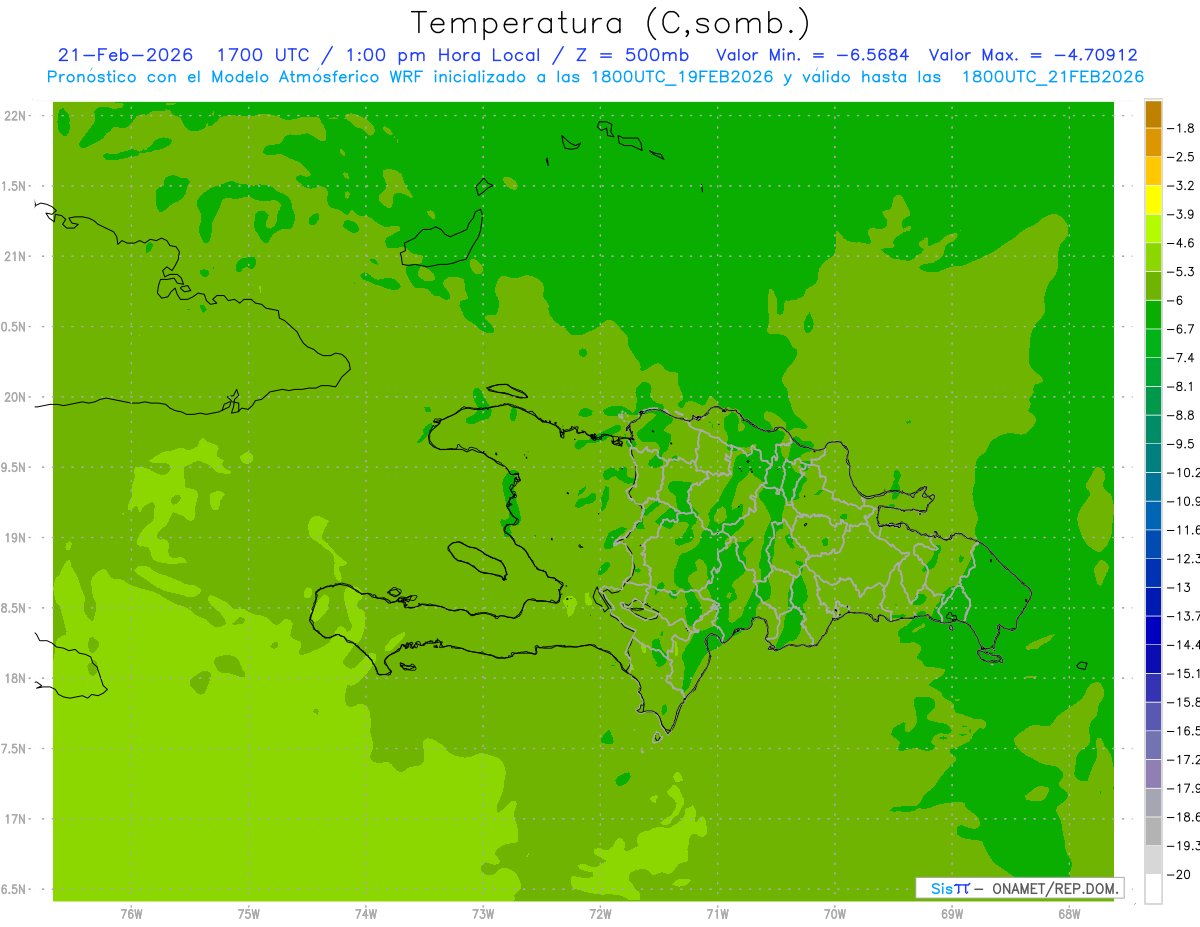Click the dark orange swatch above -1.8
Image resolution: width=1200 pixels, height=927 pixels.
coord(1153,114)
